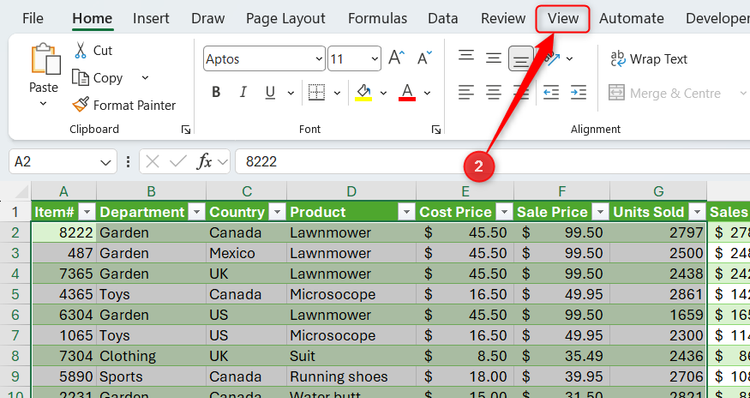Align cell text to the left
750x398 pixels.
[x=466, y=92]
